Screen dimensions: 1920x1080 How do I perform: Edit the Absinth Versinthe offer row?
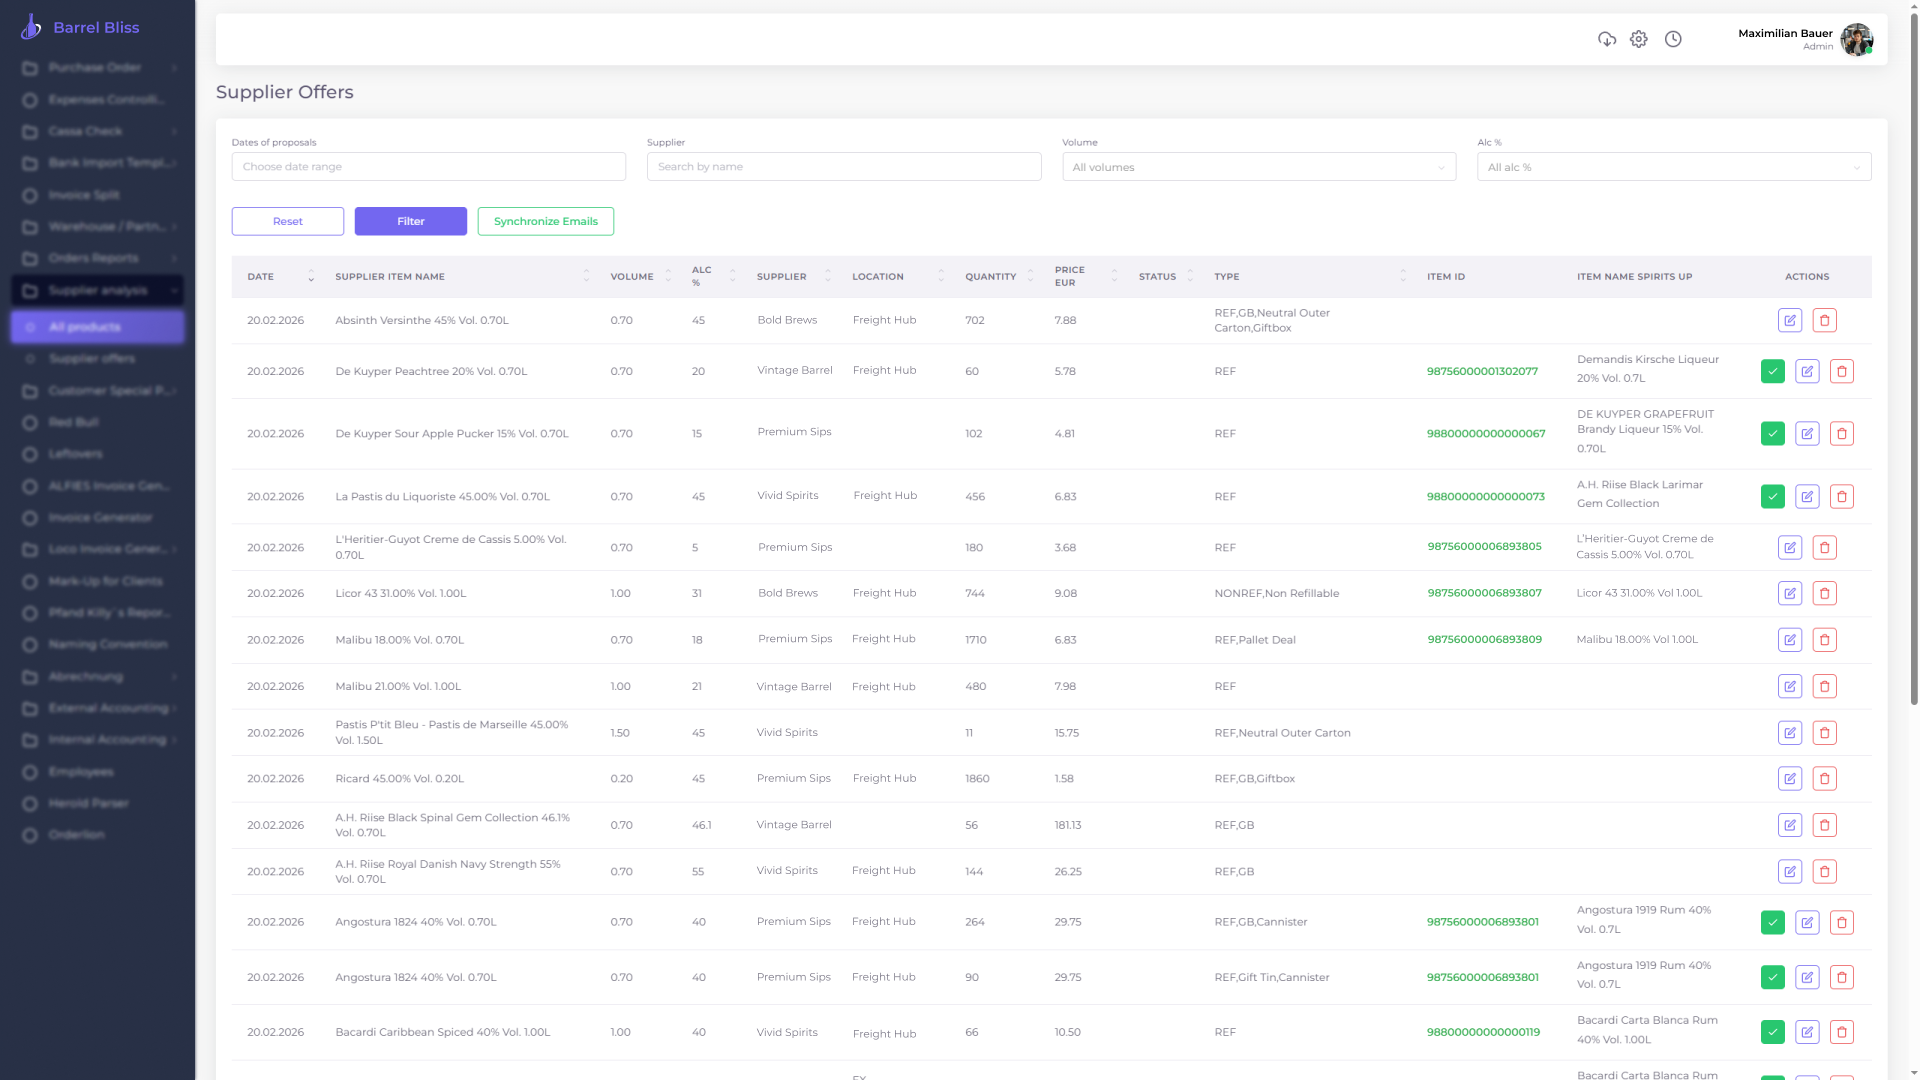click(1790, 321)
